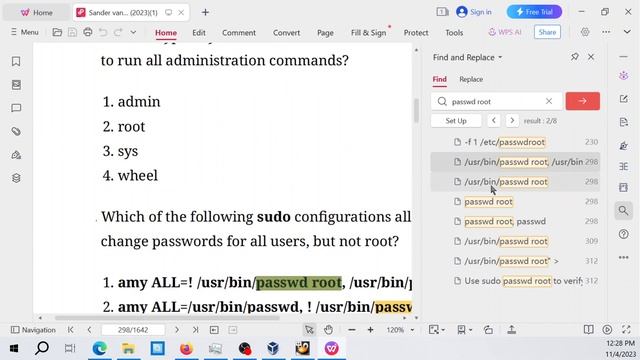Open the thumbnails panel icon in left sidebar

pos(16,84)
